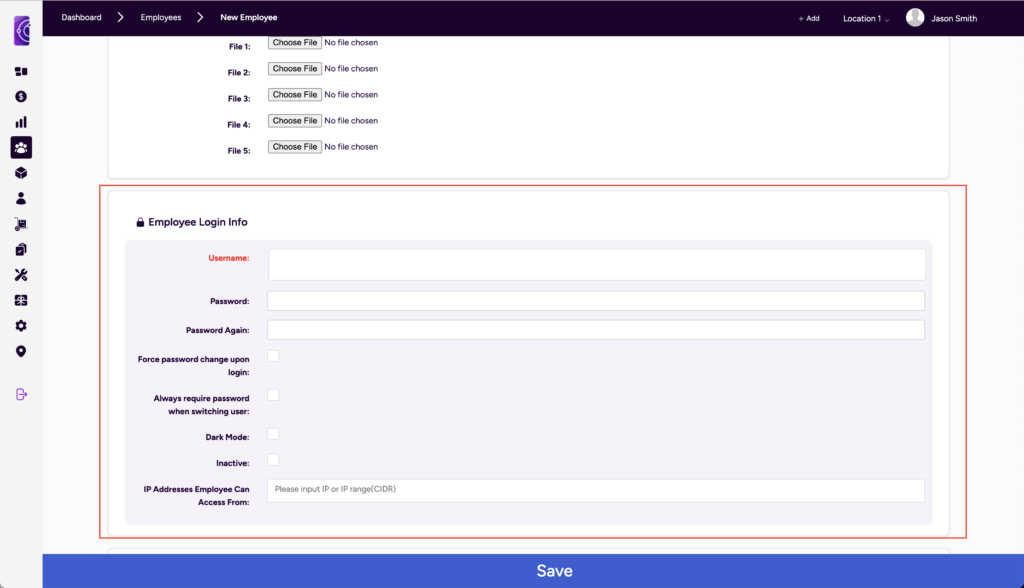Click the "File 1:" label
Screen dimensions: 1024x588
(x=239, y=46)
